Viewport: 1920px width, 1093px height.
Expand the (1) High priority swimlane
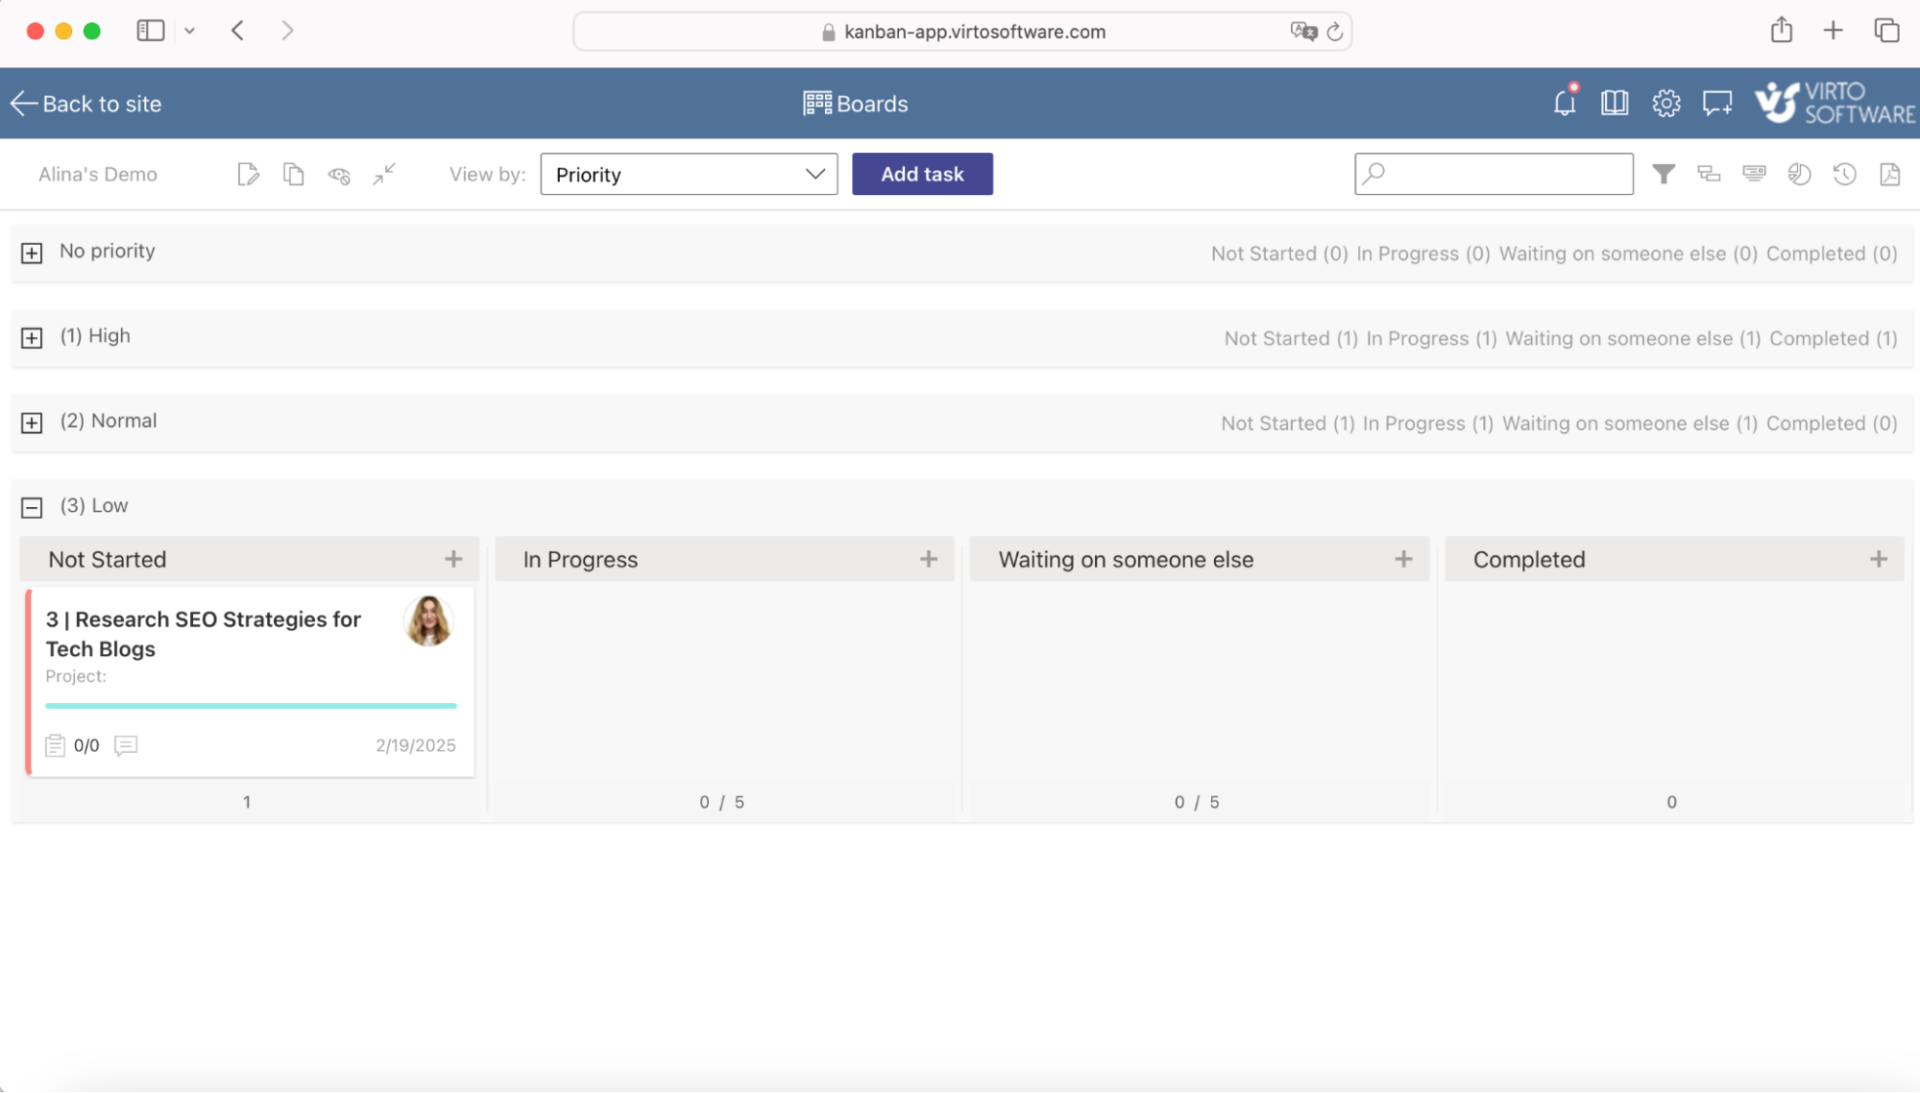pyautogui.click(x=31, y=337)
